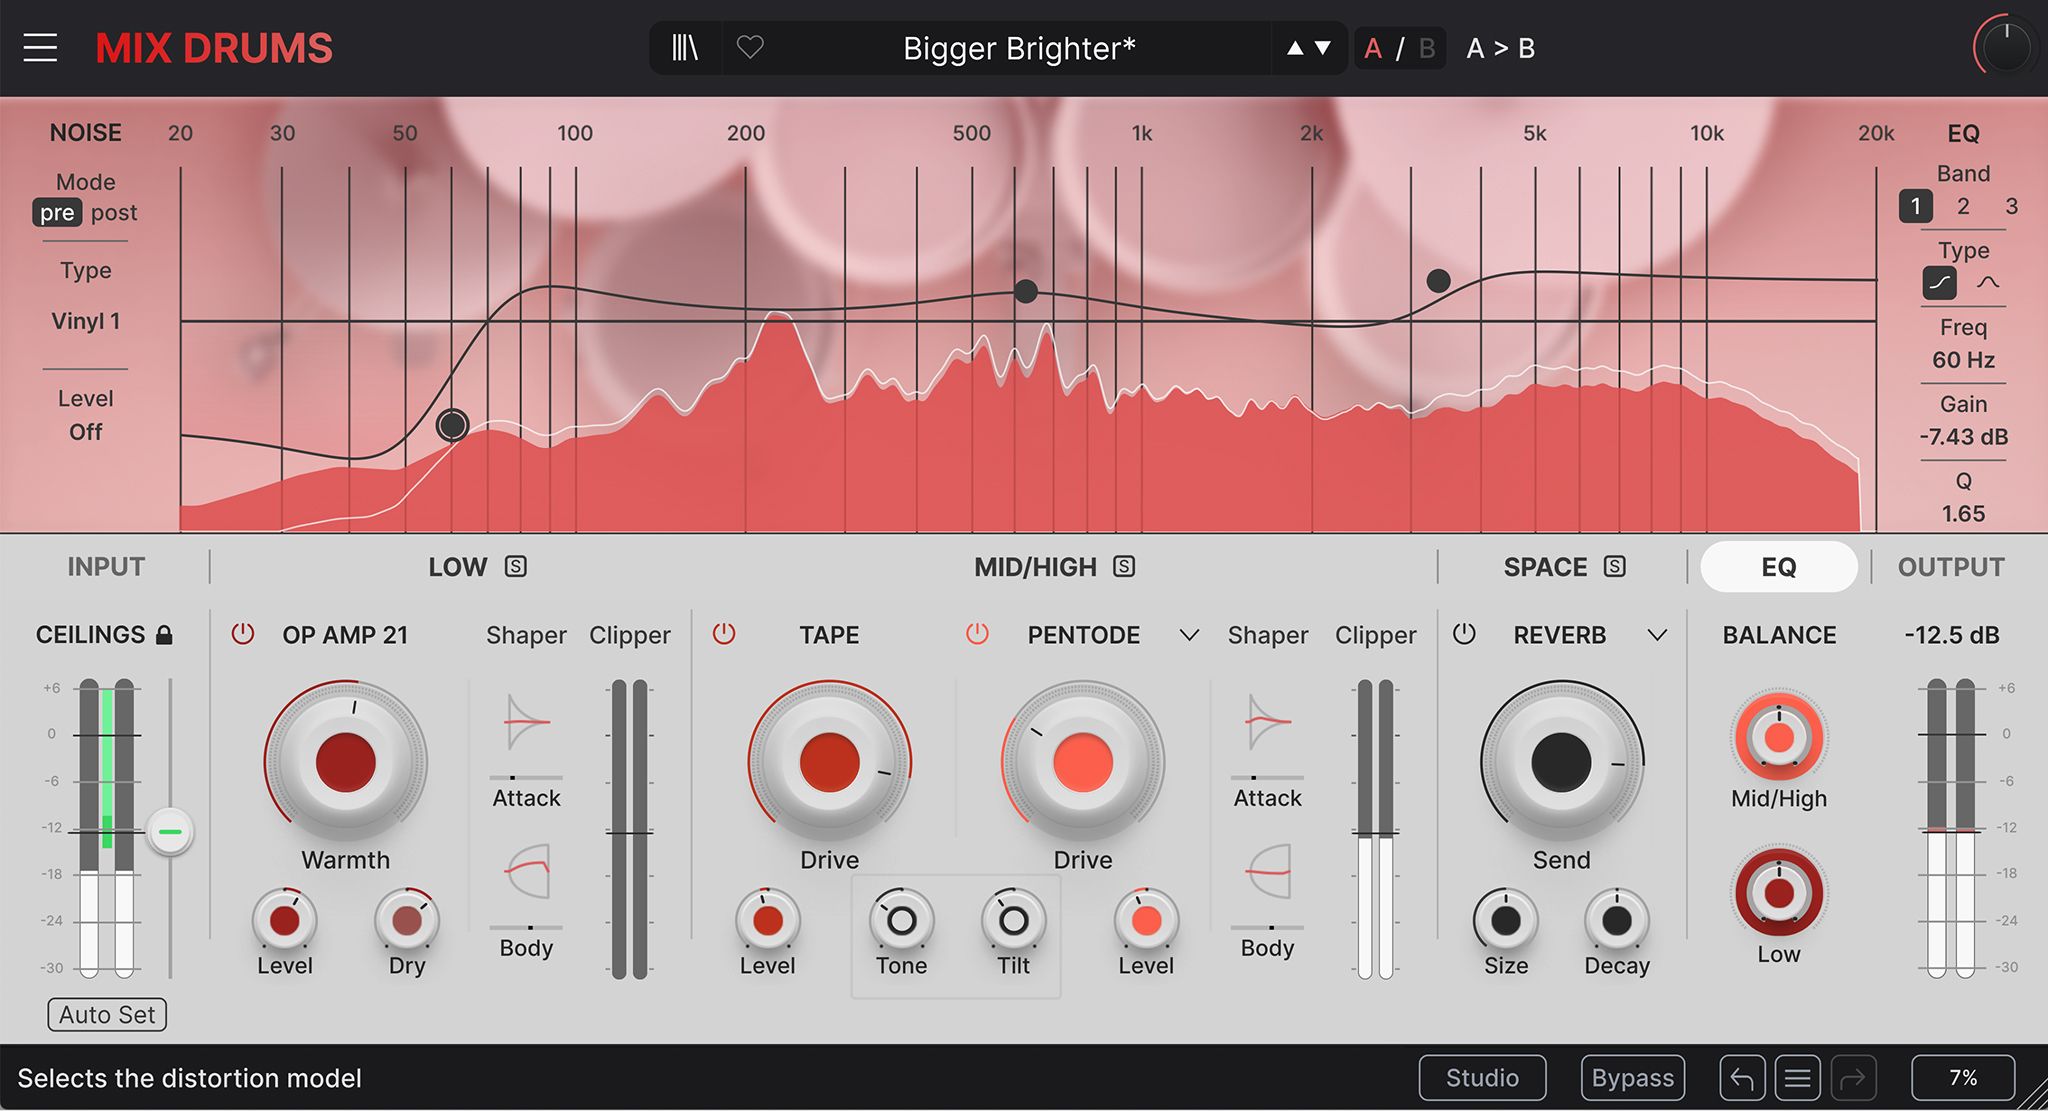Open the Vinyl 1 noise type selector
The height and width of the screenshot is (1111, 2048).
click(x=86, y=321)
